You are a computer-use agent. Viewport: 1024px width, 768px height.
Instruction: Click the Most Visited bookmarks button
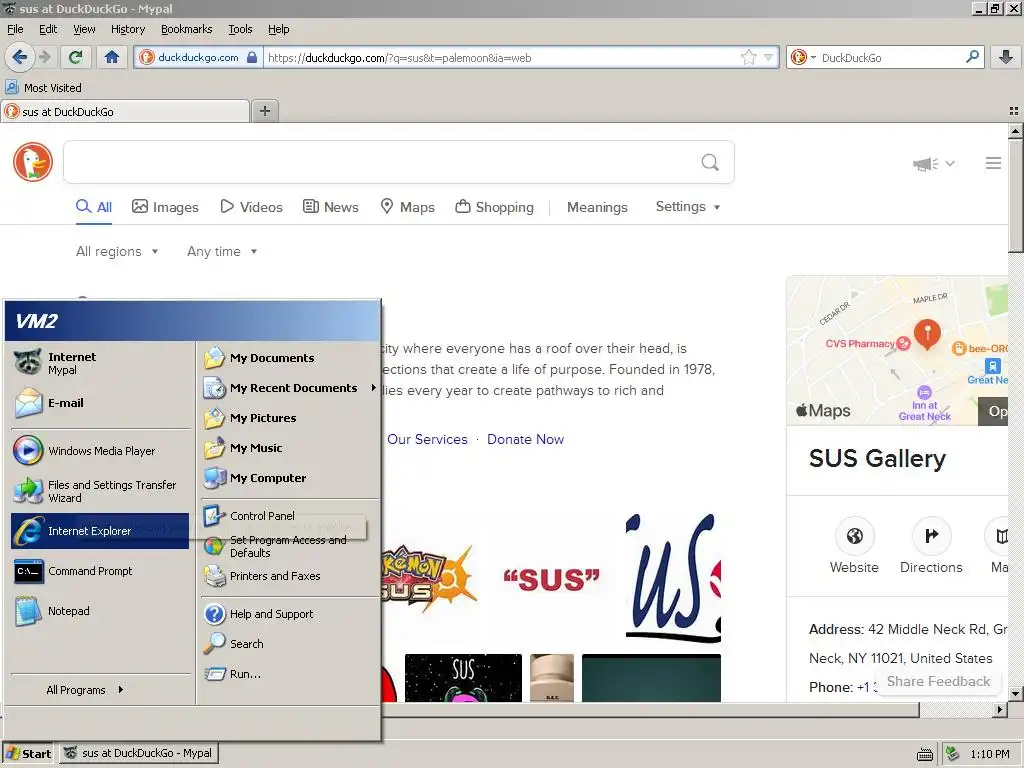[x=44, y=88]
